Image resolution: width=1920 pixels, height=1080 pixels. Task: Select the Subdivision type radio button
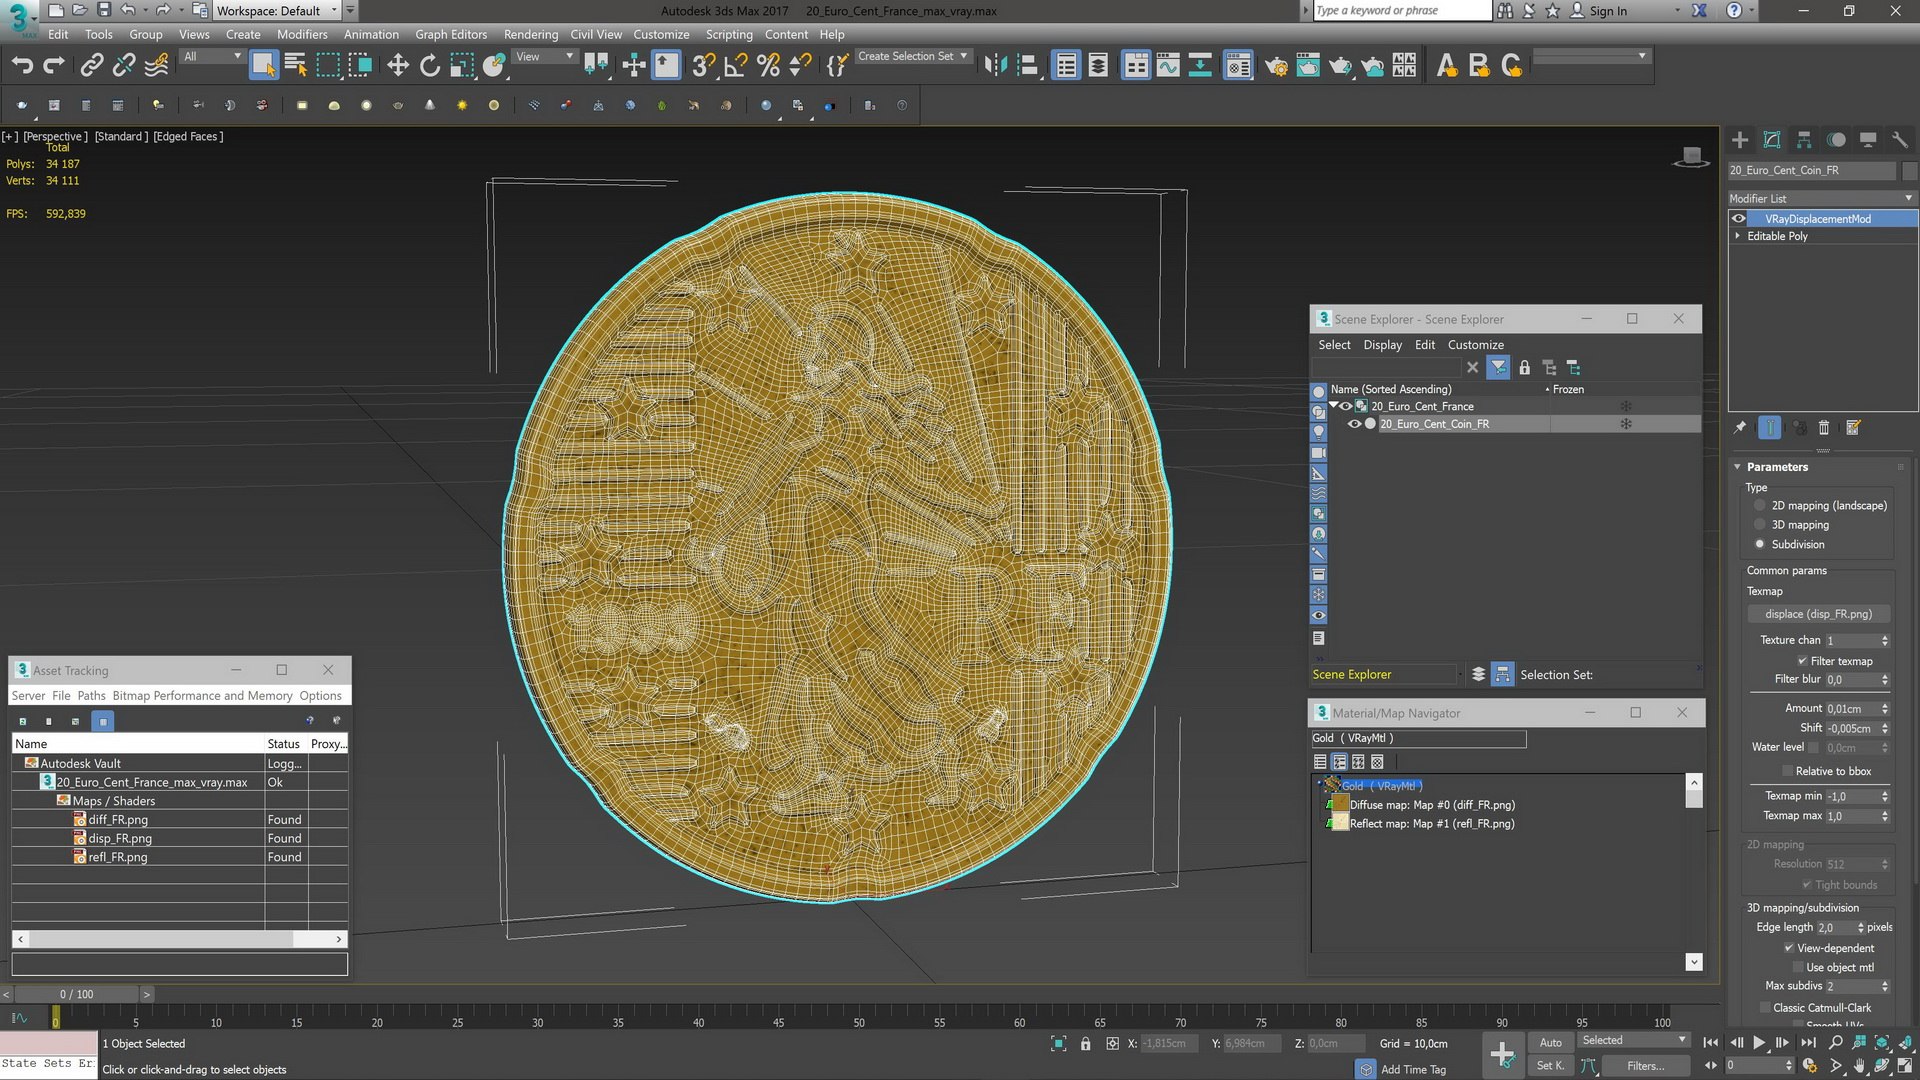[x=1760, y=545]
